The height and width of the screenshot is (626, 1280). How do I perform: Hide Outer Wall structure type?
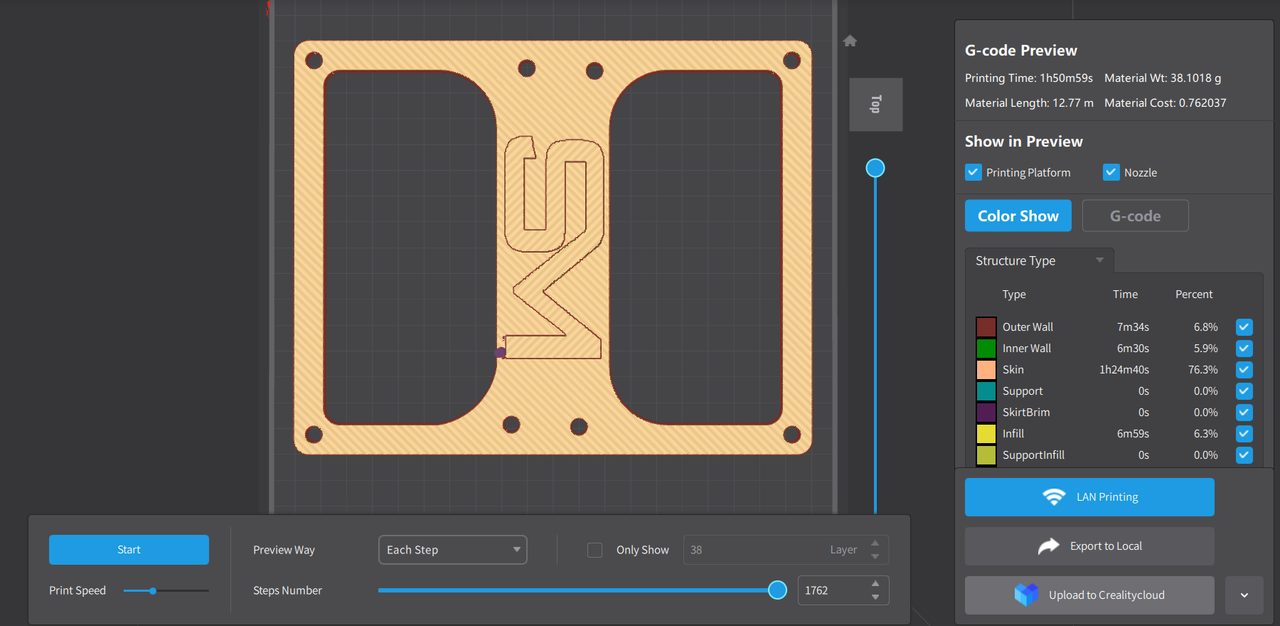pos(1244,327)
